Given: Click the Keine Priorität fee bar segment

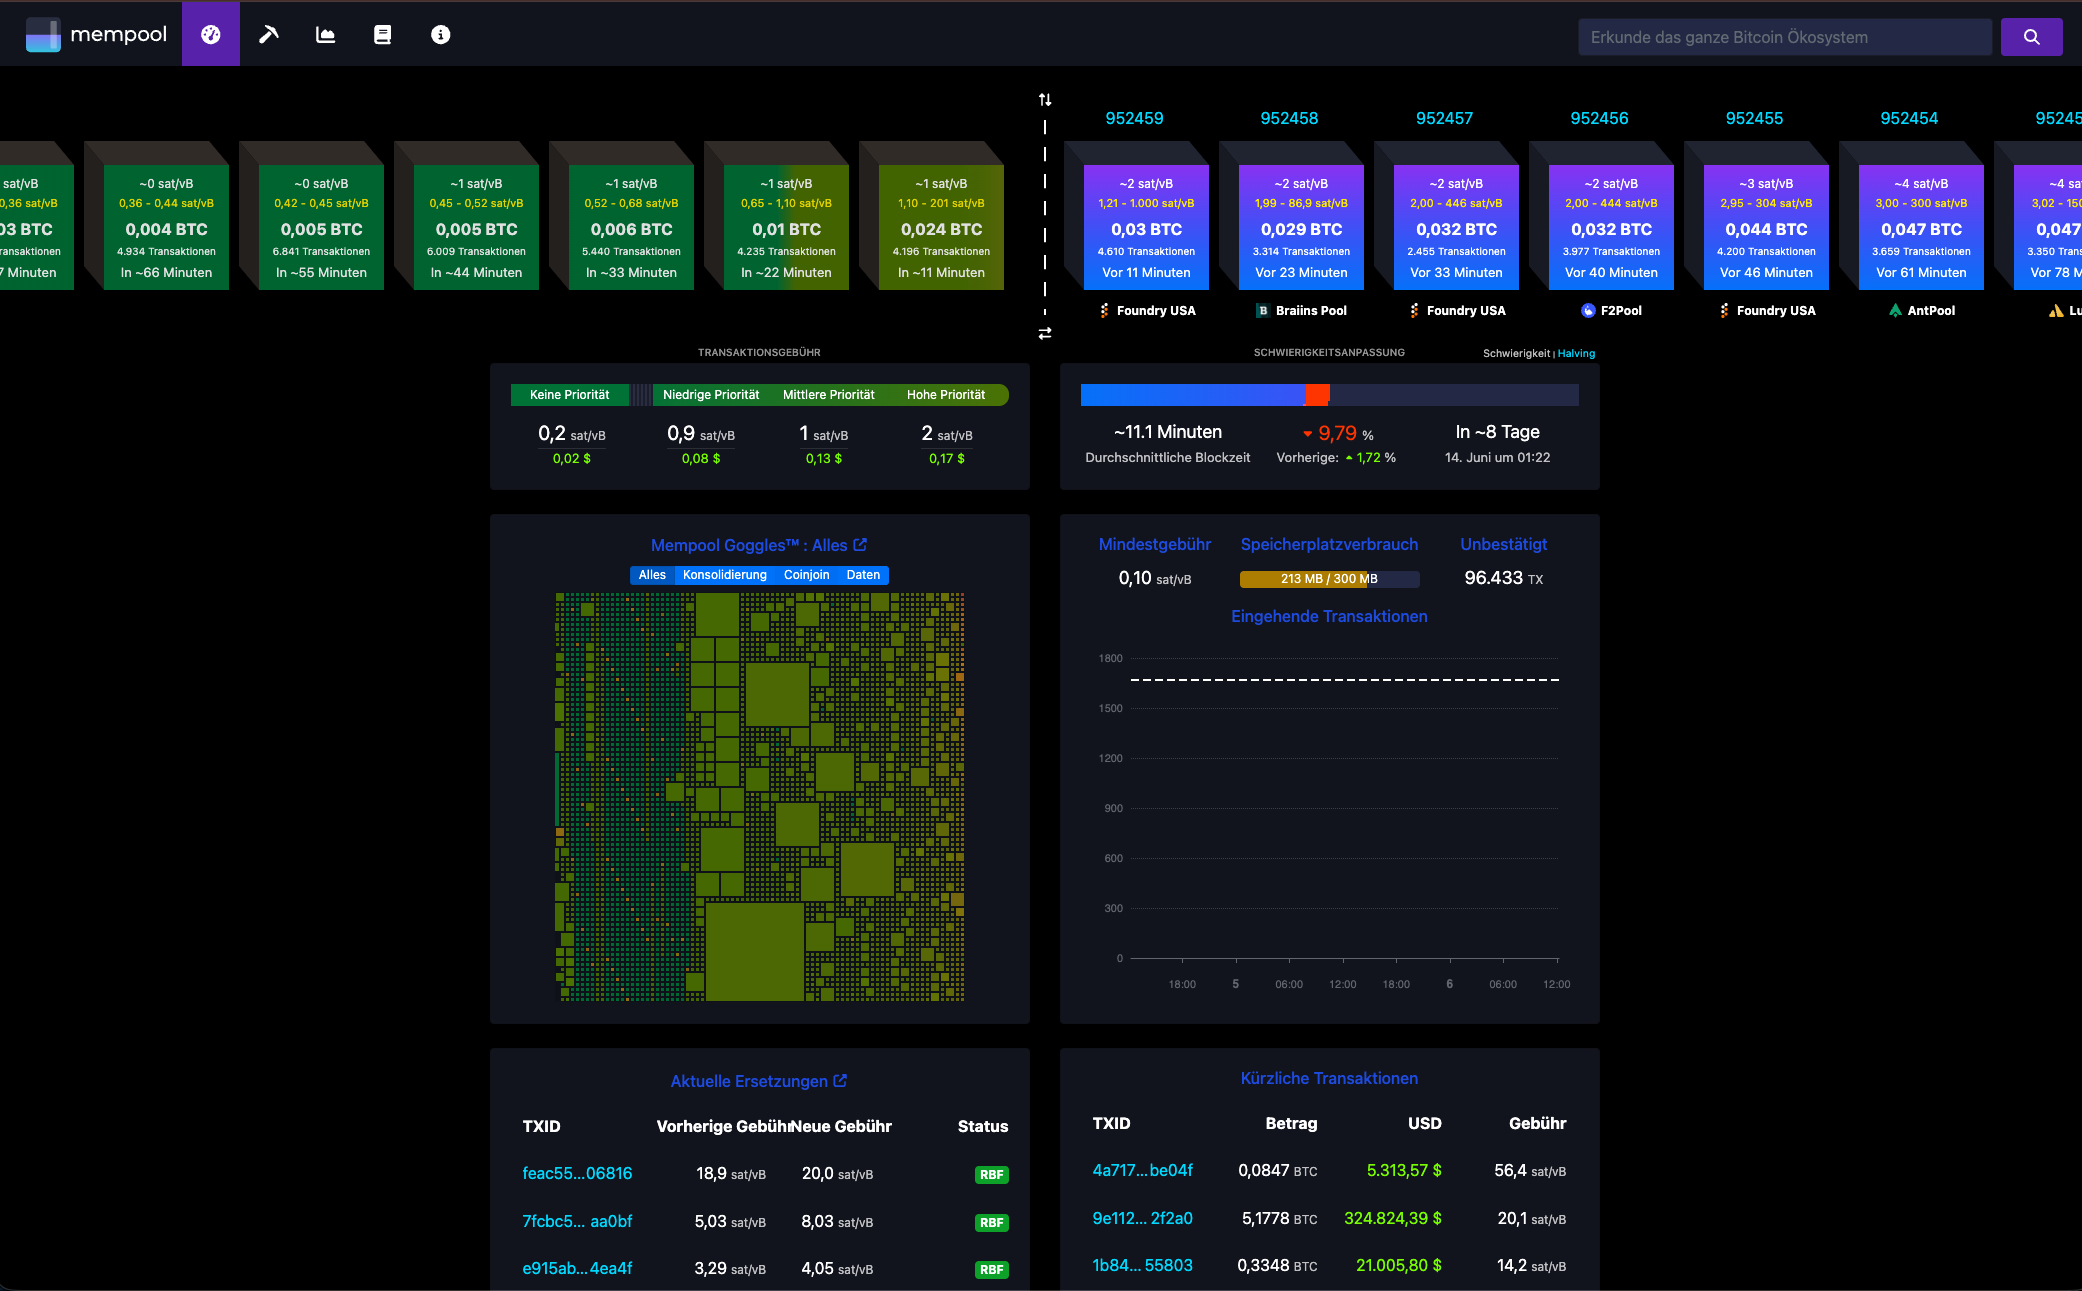Looking at the screenshot, I should click(570, 395).
